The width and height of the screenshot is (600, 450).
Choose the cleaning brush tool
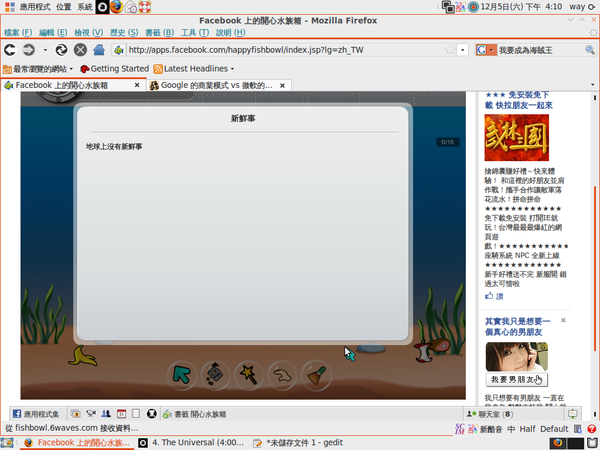pyautogui.click(x=316, y=375)
